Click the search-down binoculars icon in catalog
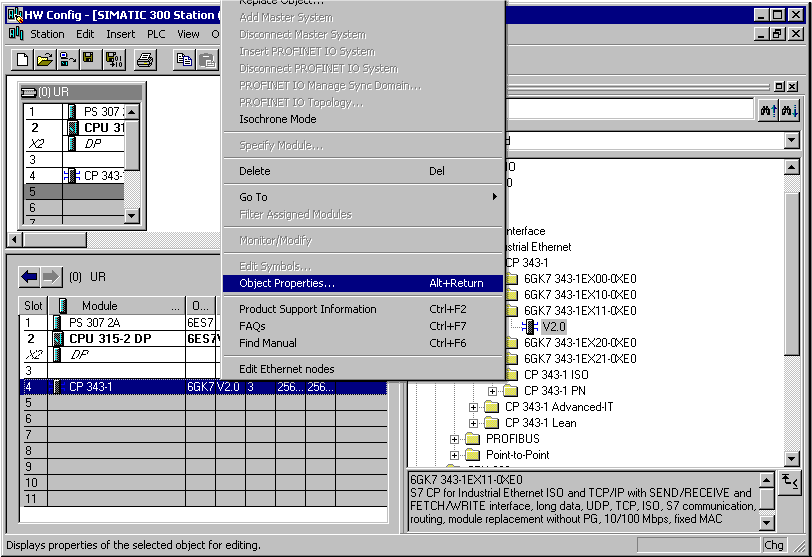Image resolution: width=812 pixels, height=557 pixels. pos(789,110)
